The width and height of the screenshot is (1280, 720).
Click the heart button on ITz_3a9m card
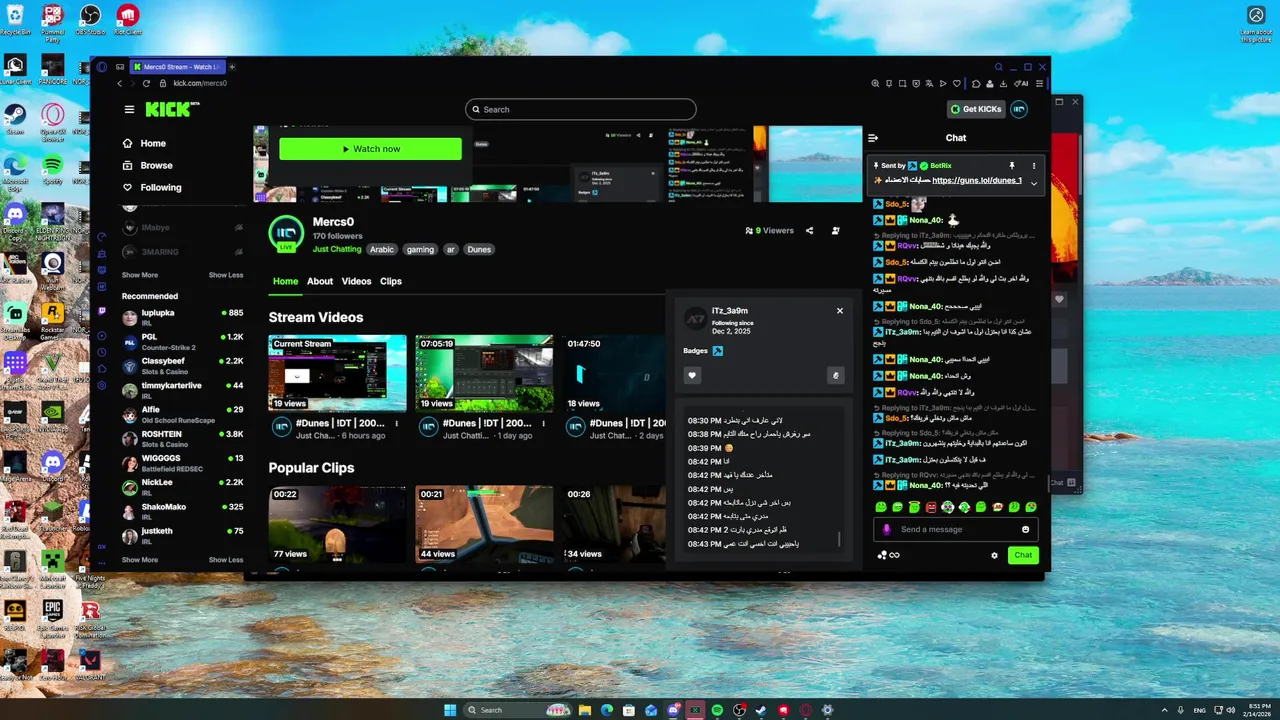click(692, 376)
